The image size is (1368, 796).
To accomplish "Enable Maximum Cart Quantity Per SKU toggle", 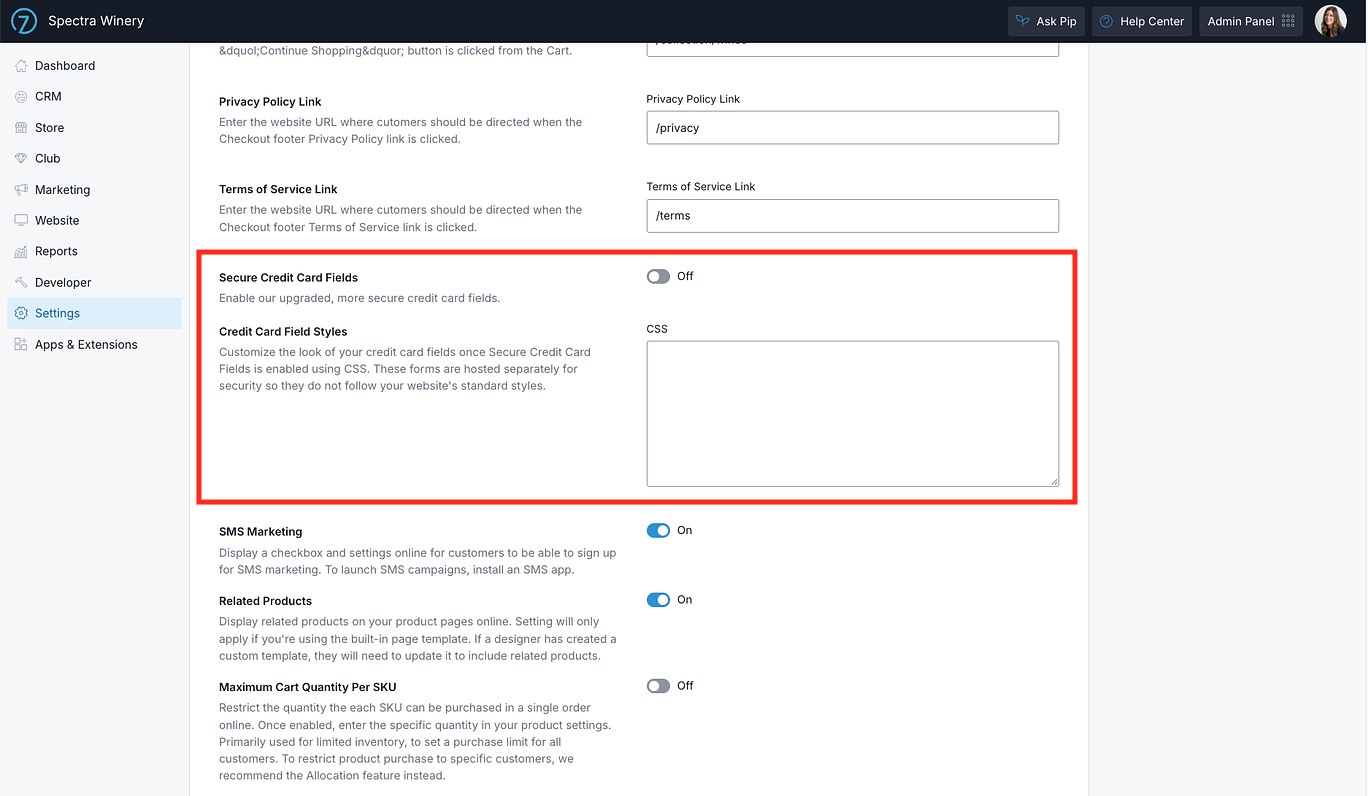I will [x=658, y=686].
